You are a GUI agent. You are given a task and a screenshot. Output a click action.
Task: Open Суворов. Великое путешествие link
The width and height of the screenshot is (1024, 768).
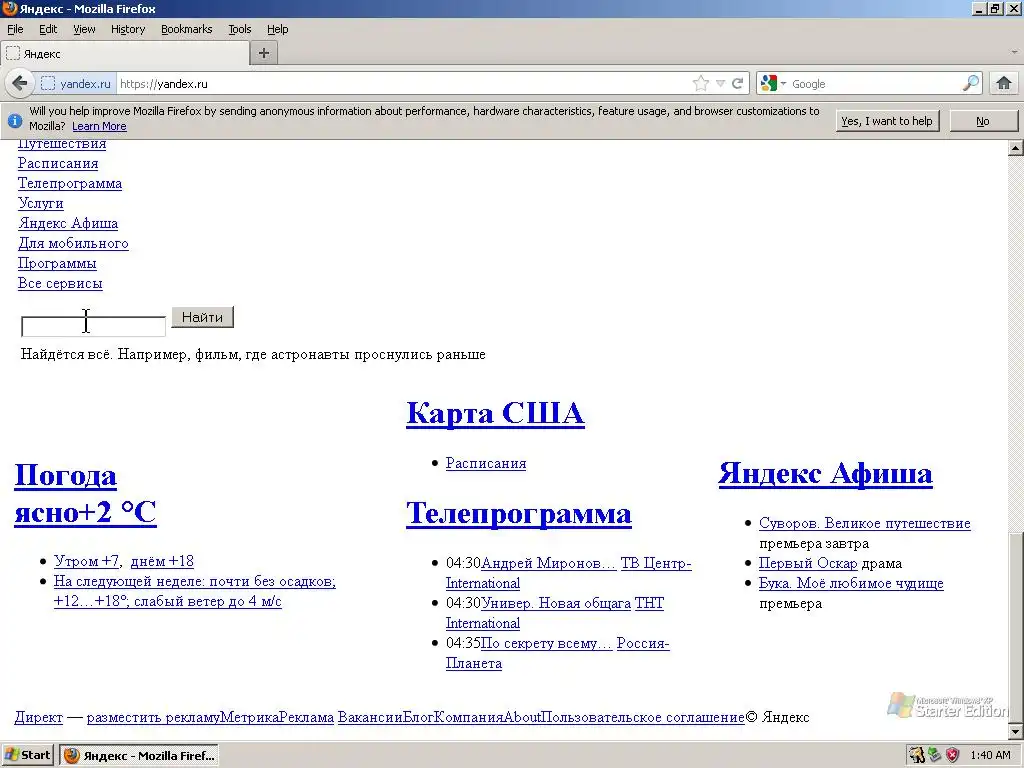pos(865,523)
